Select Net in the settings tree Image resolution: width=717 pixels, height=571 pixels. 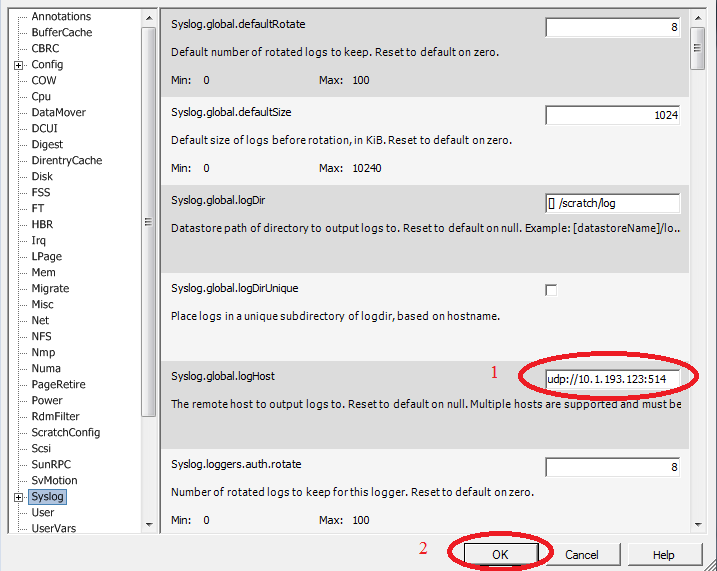[40, 320]
